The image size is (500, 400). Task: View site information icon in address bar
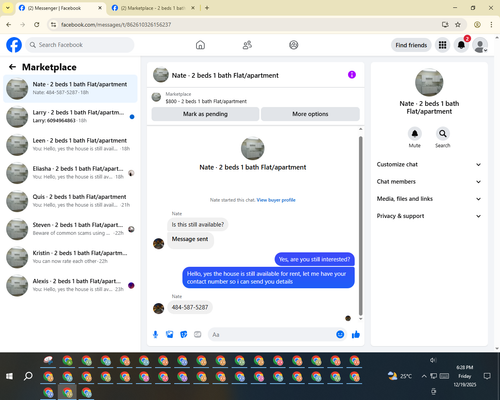click(53, 24)
